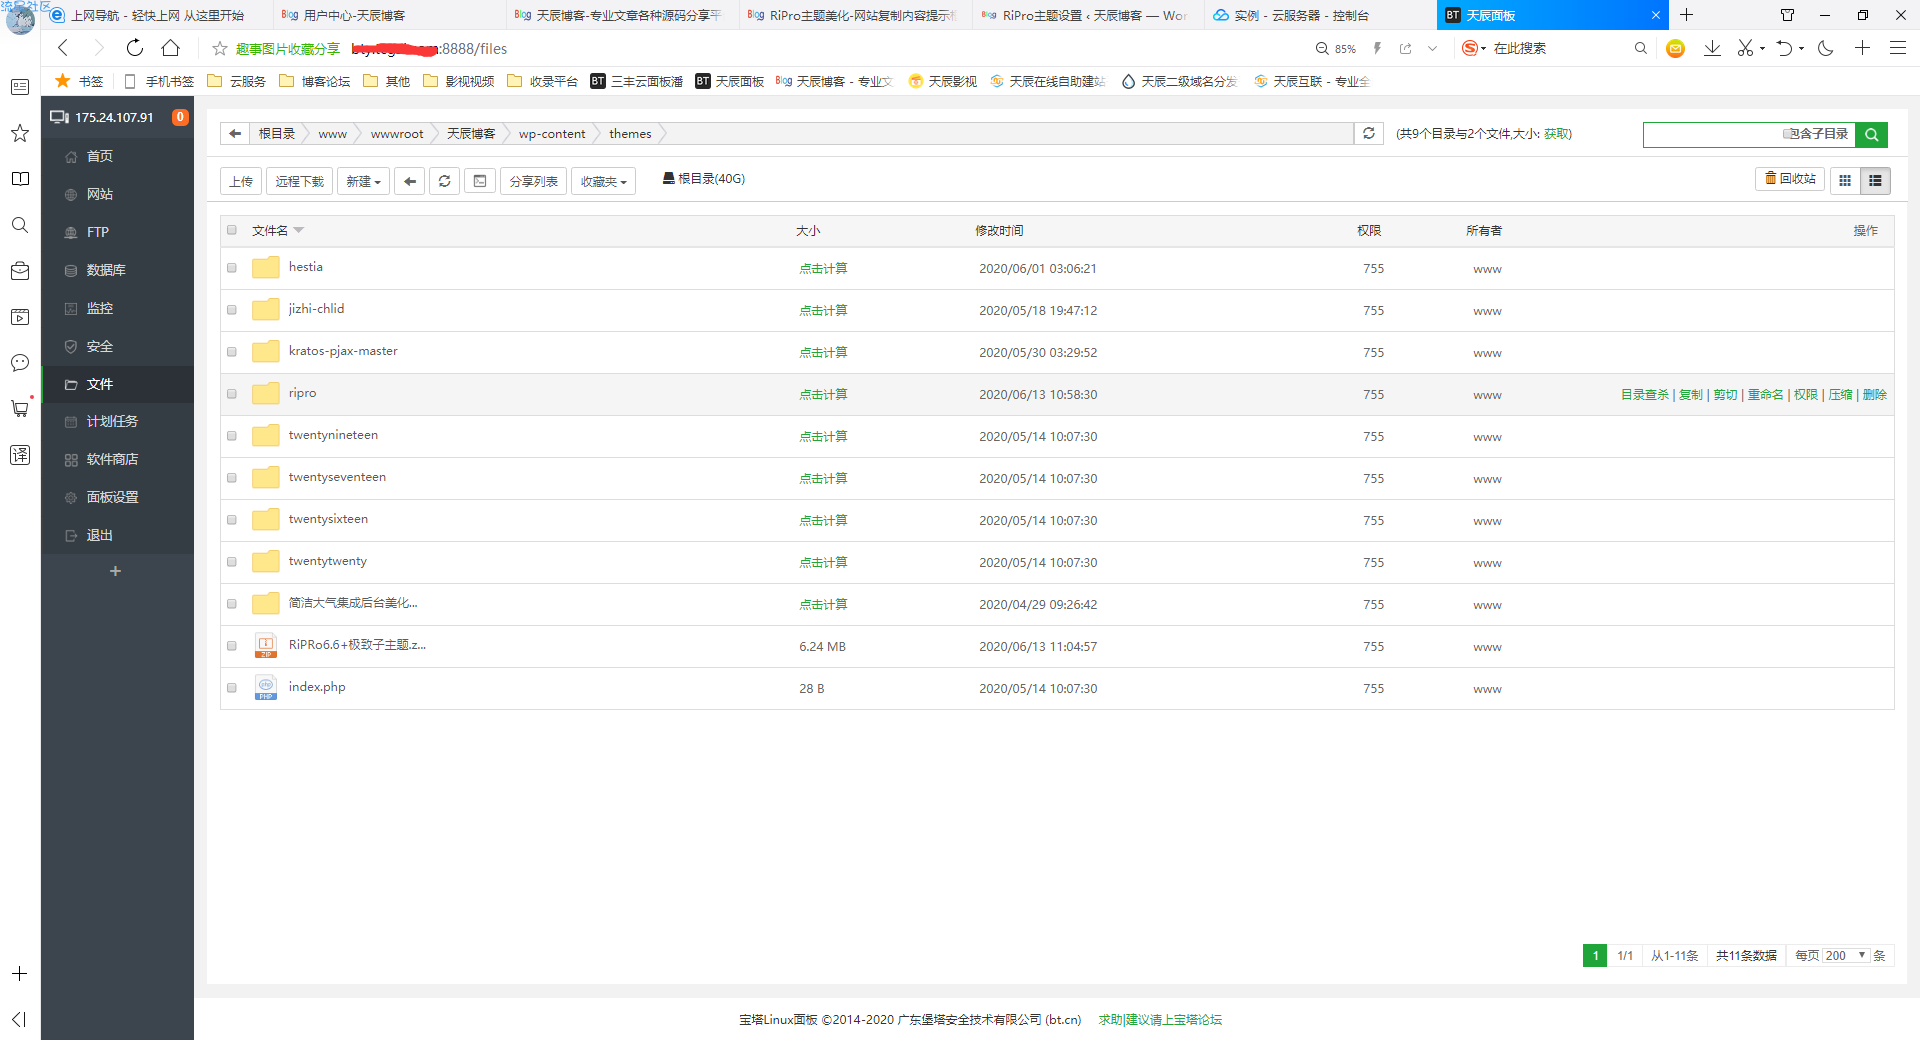Click the green search button
The width and height of the screenshot is (1920, 1040).
[x=1871, y=134]
